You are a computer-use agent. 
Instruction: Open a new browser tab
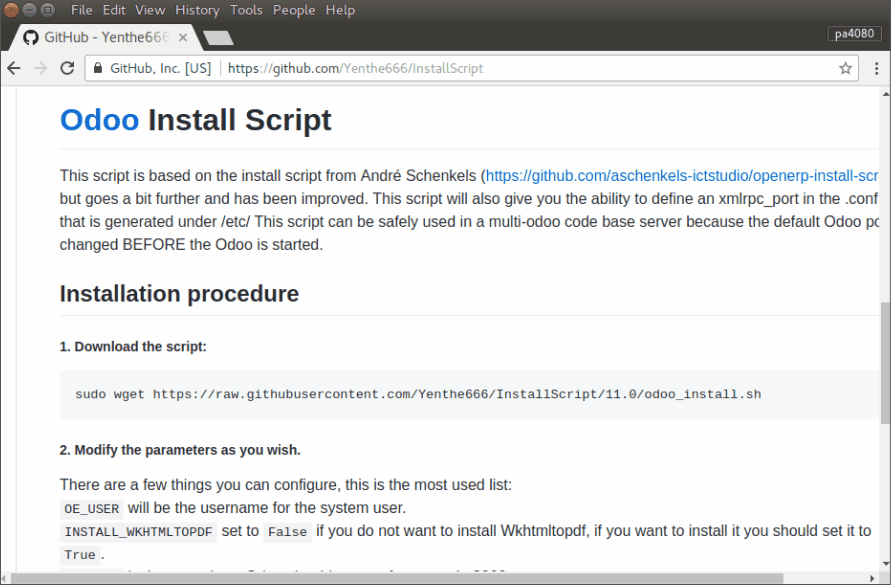point(217,38)
